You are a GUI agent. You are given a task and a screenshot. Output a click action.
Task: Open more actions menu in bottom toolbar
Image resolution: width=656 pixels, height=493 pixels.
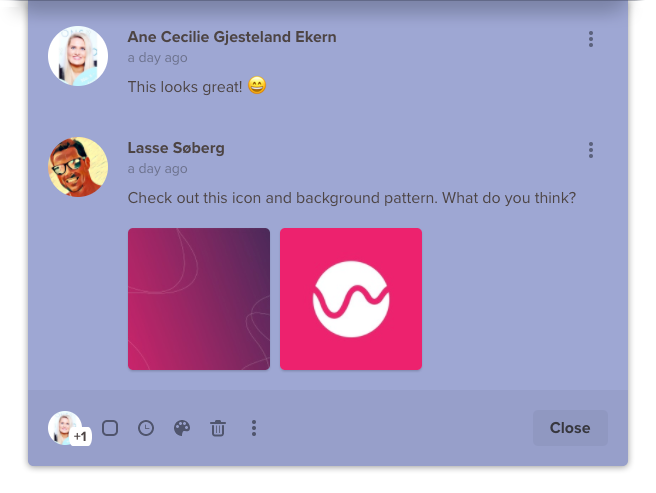(x=254, y=428)
